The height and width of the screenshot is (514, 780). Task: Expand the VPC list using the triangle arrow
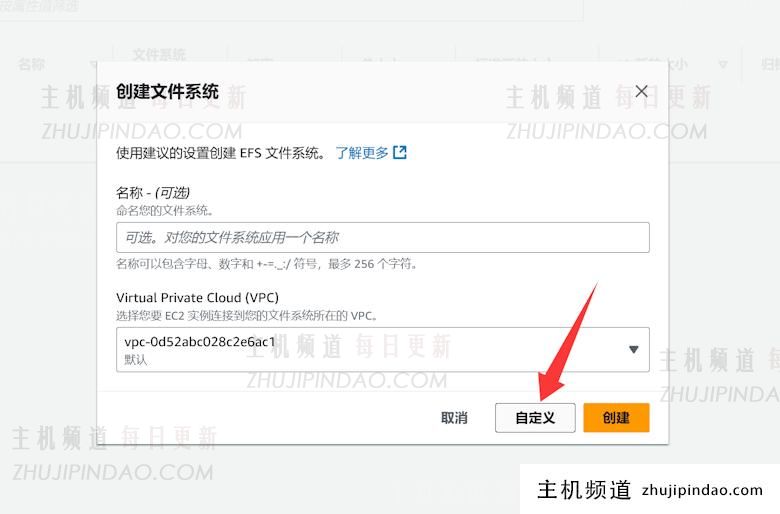(x=633, y=349)
